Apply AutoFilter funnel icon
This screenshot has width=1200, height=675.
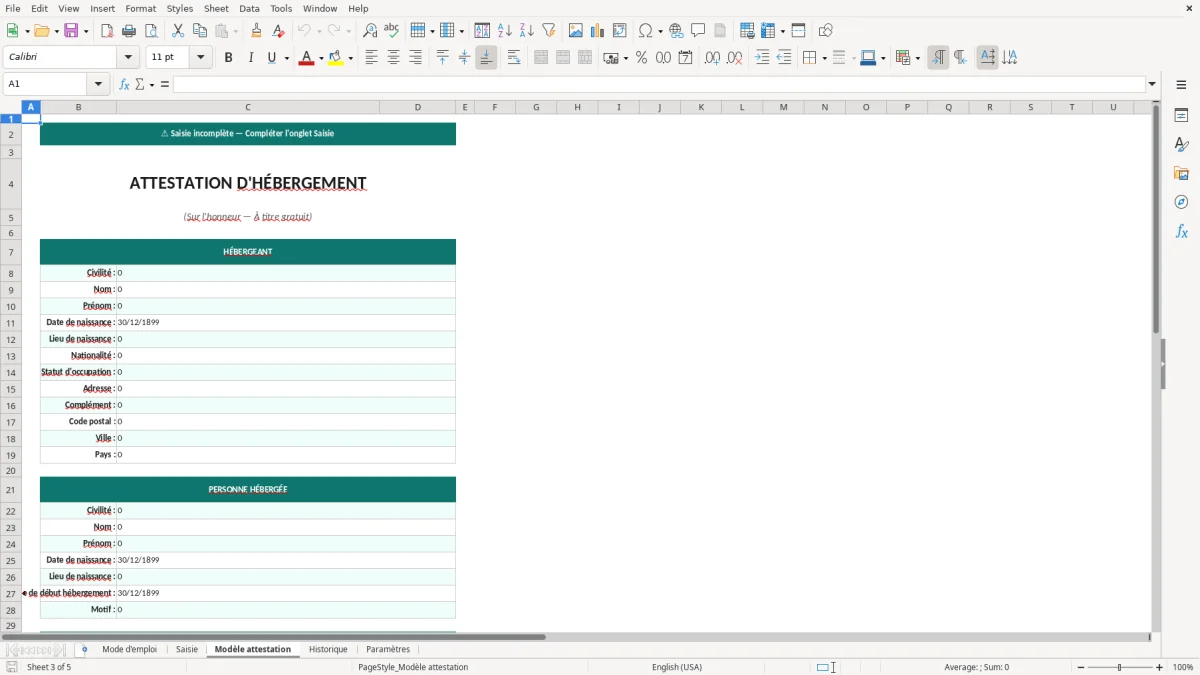click(549, 31)
